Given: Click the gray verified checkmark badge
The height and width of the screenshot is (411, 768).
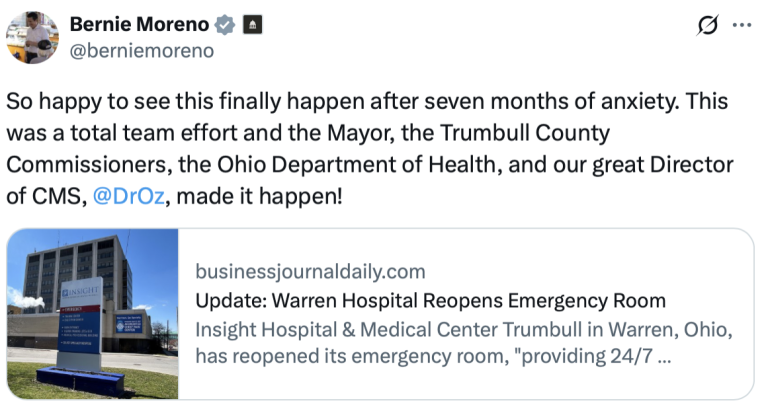Looking at the screenshot, I should coord(227,25).
